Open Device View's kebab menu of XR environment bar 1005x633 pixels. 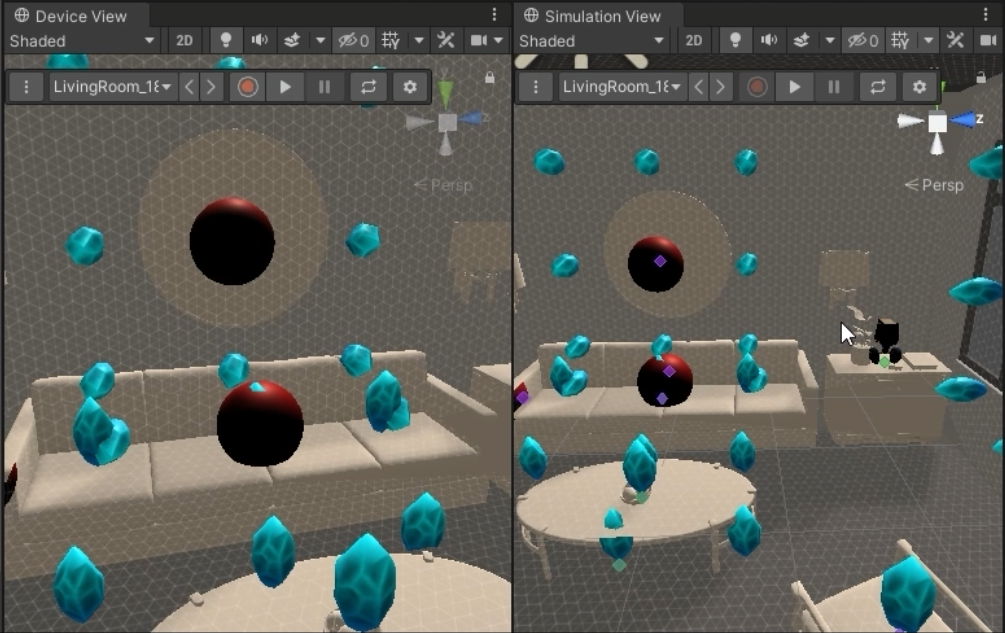click(25, 87)
